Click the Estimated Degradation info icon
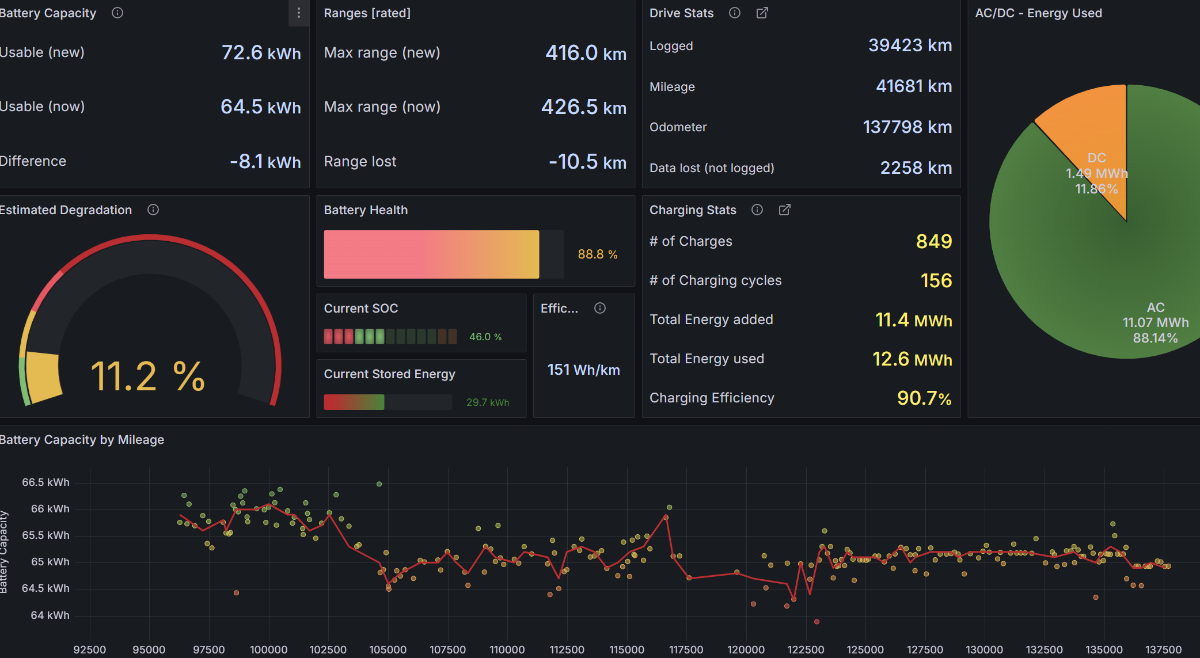 (153, 210)
